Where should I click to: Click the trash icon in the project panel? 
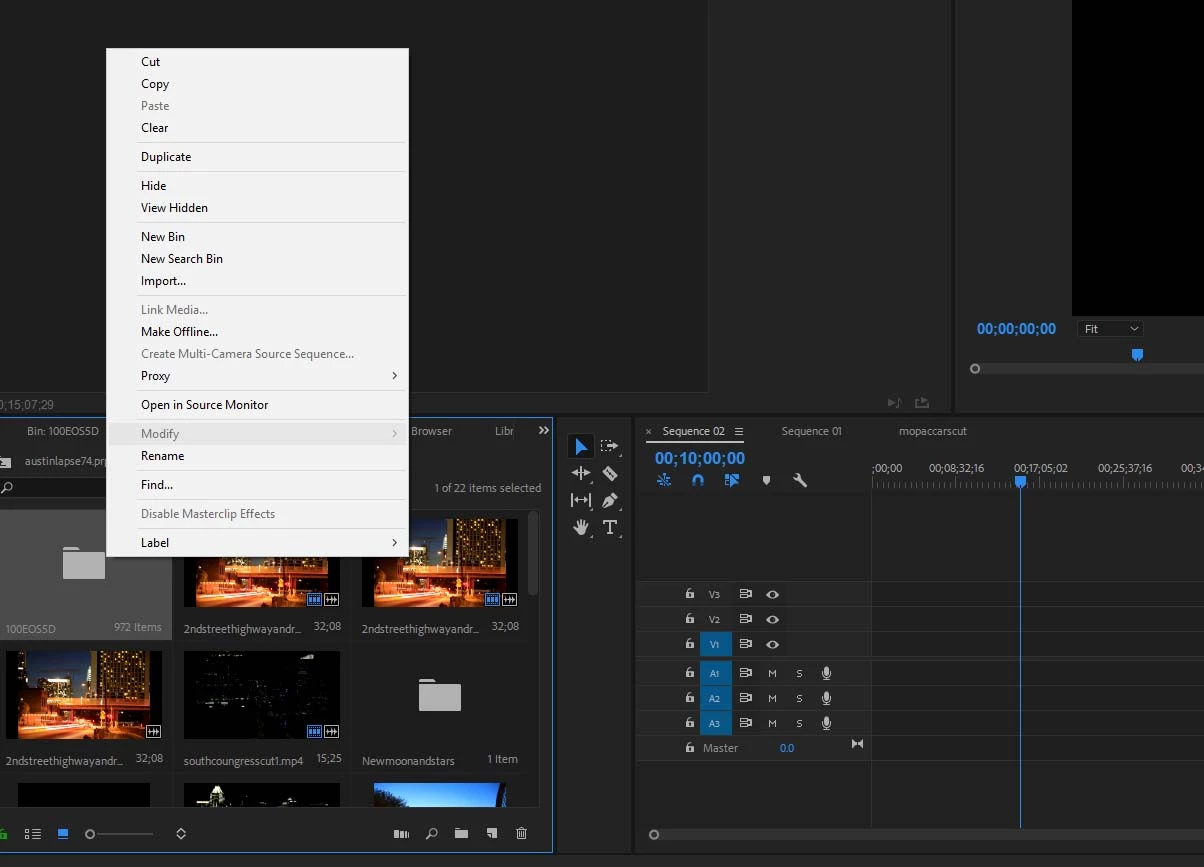point(521,833)
